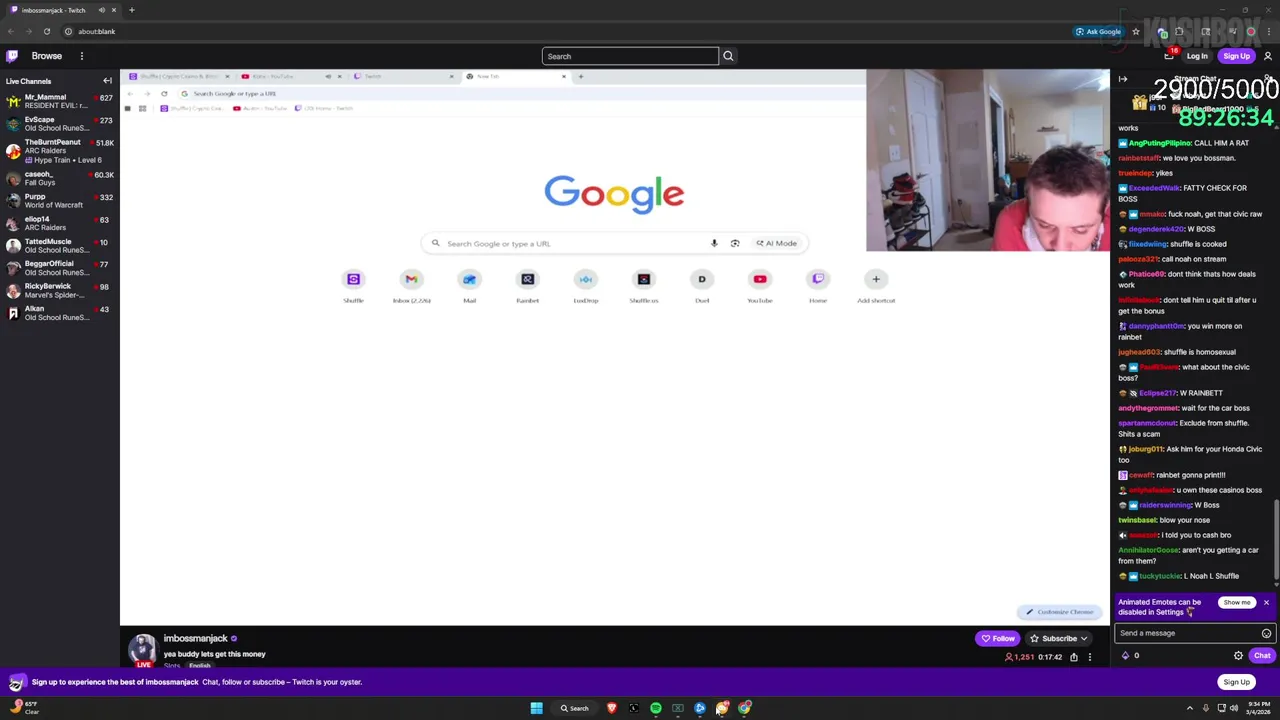This screenshot has height=720, width=1280.
Task: Click the Twitch search input field
Action: click(x=630, y=56)
